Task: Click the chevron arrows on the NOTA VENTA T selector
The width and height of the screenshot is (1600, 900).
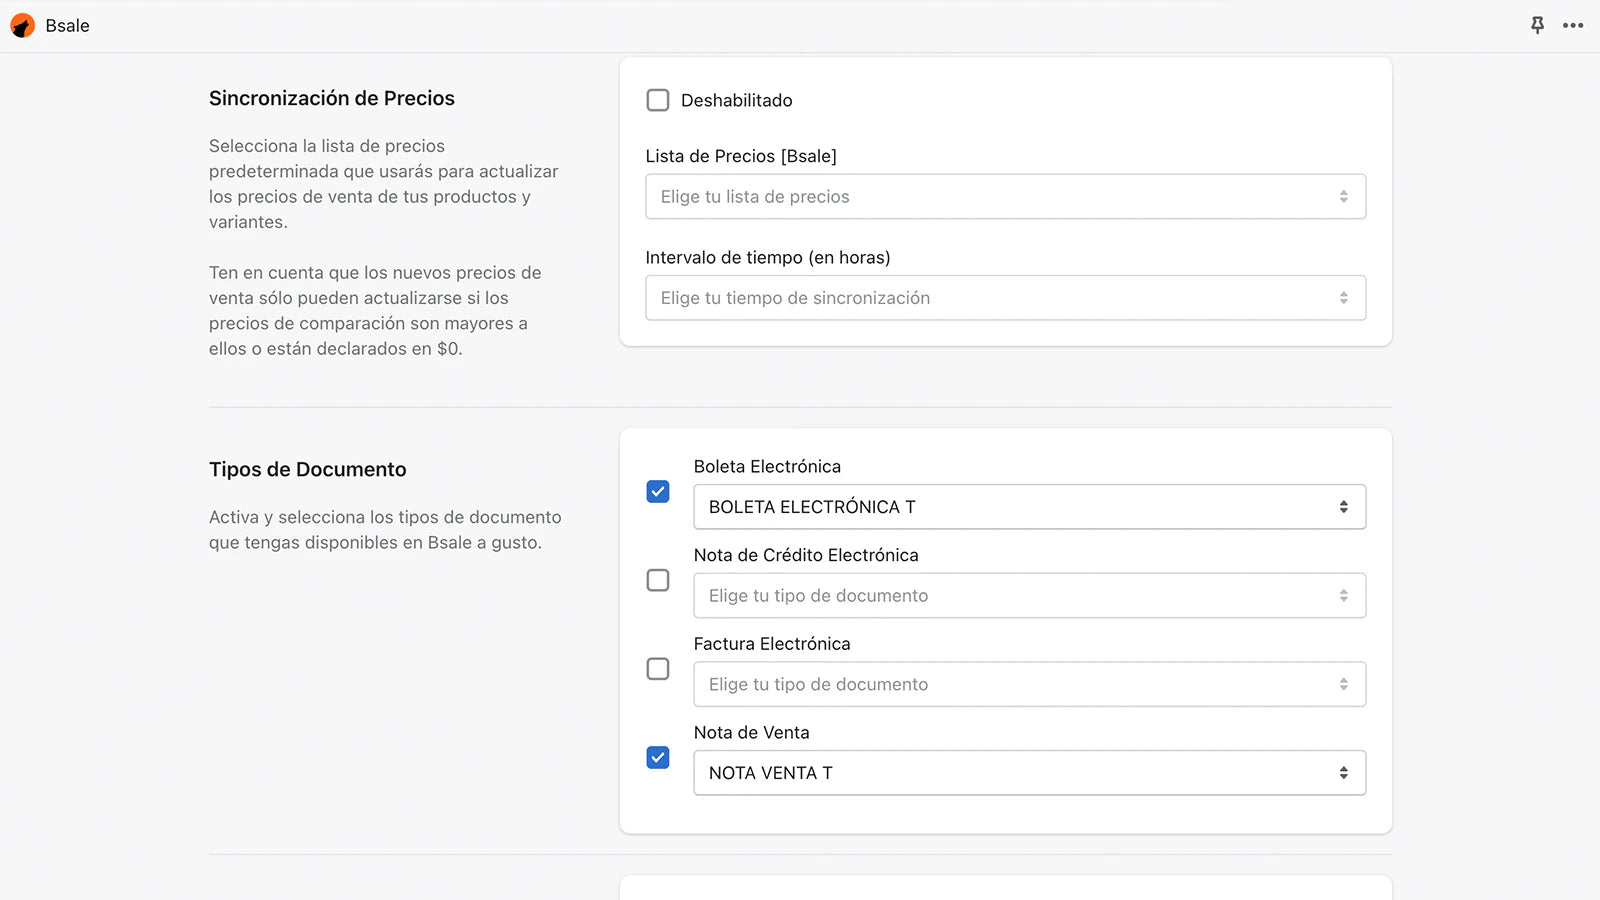Action: (1345, 772)
